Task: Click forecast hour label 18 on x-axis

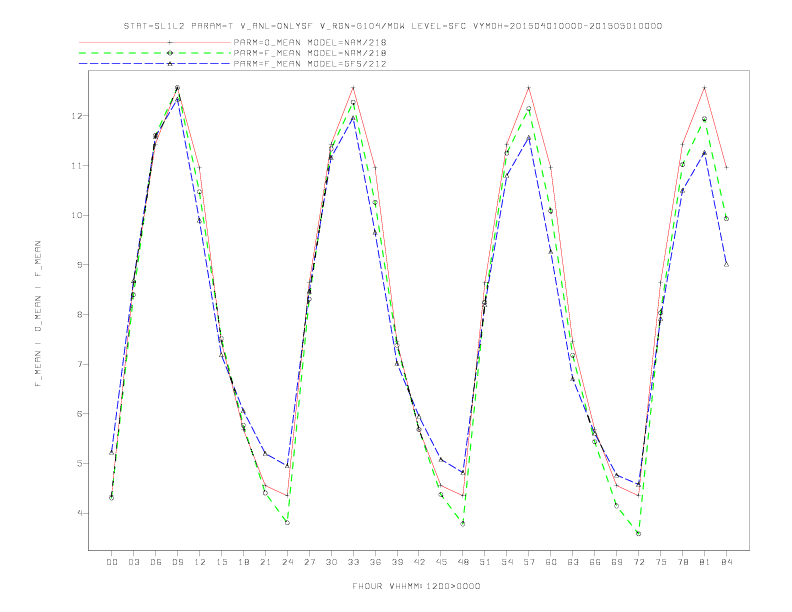Action: point(243,562)
